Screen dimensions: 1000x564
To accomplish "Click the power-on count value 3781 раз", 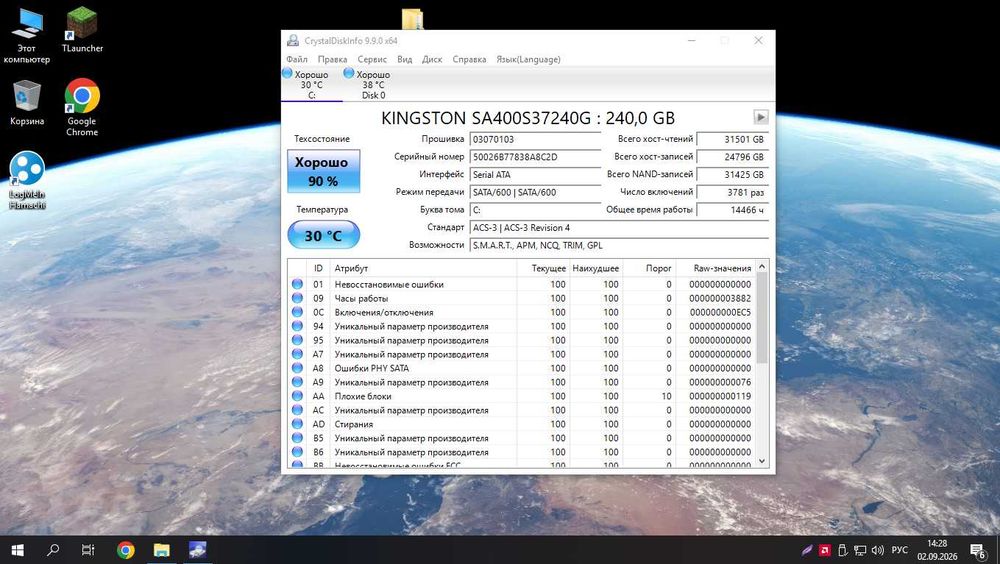I will [732, 192].
